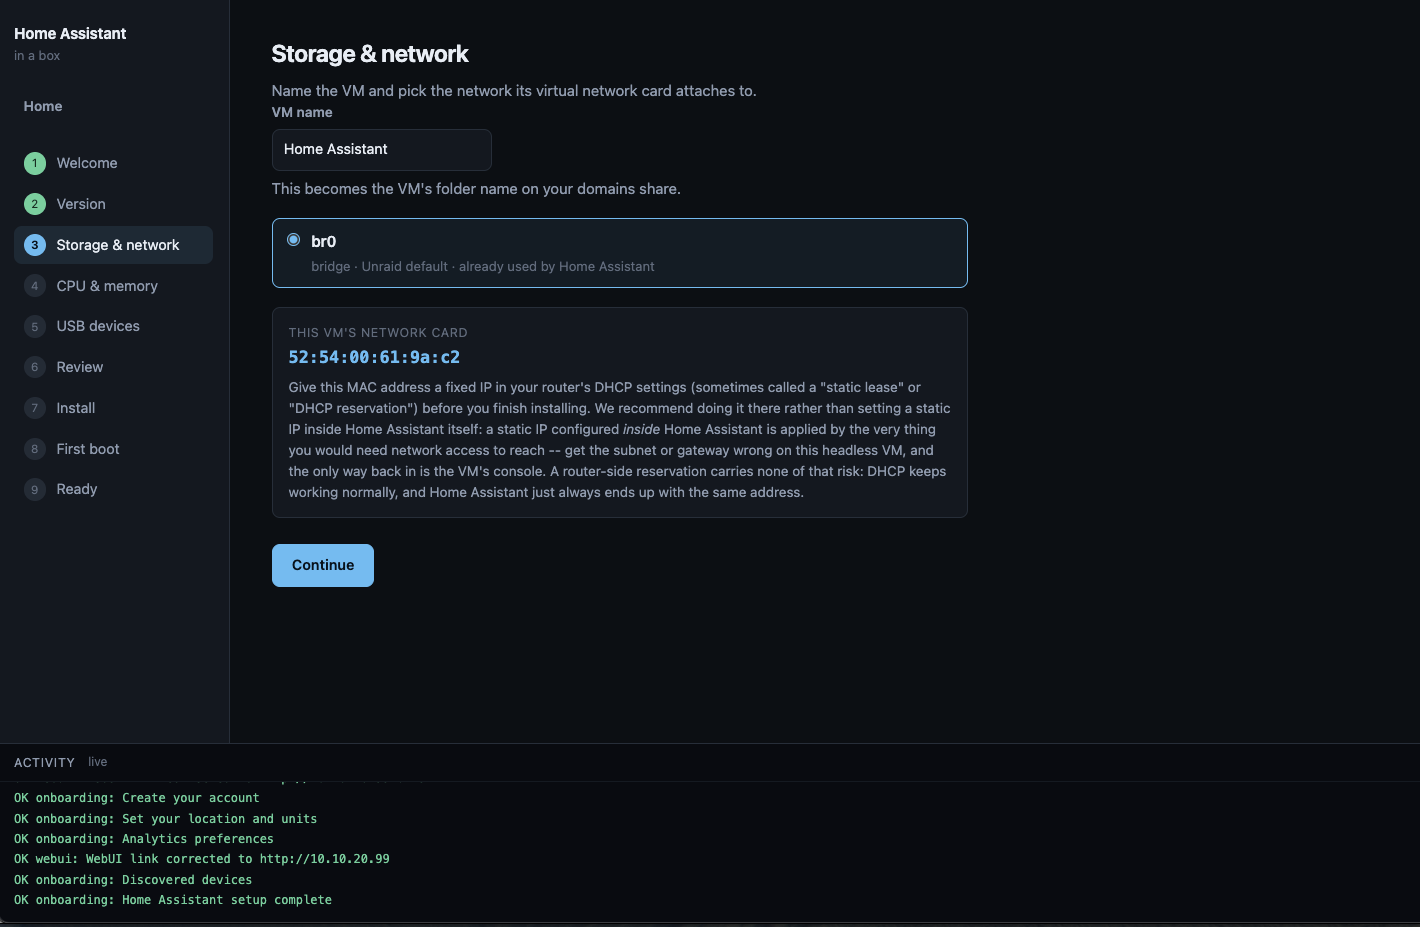Screen dimensions: 1420x927
Task: Click log line Discovered devices
Action: (133, 880)
